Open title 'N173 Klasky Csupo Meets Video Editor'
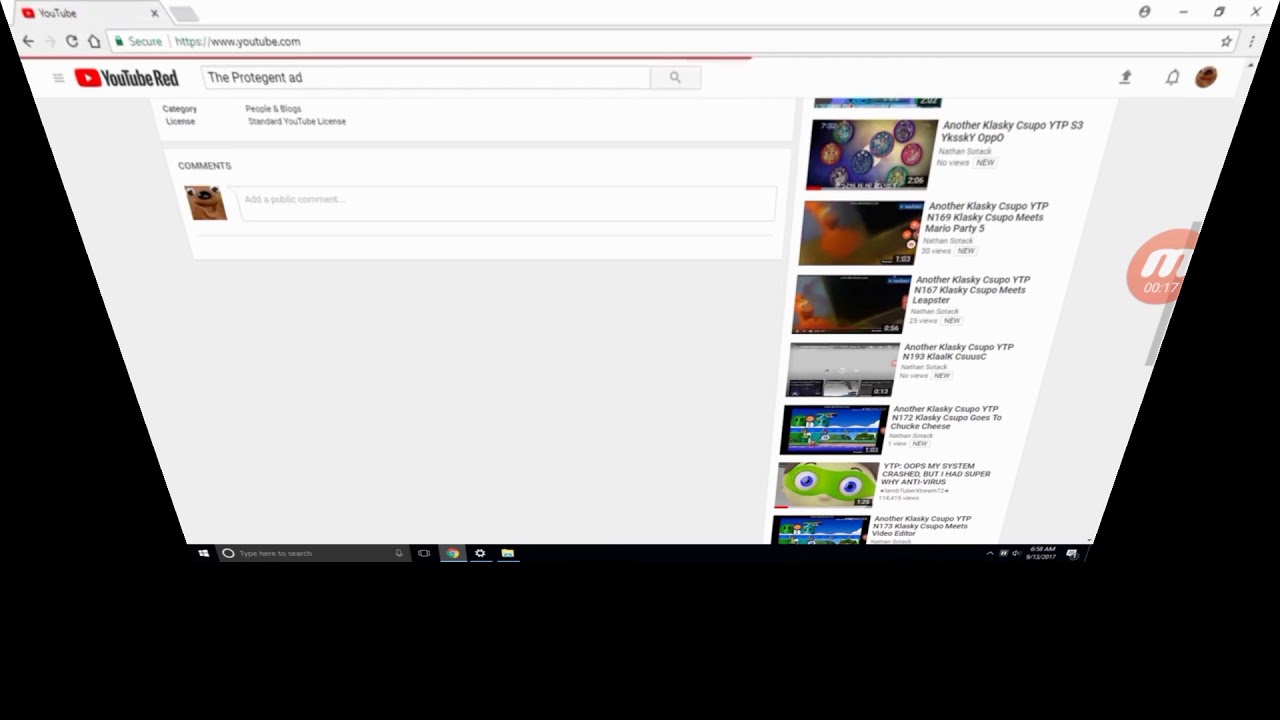Viewport: 1280px width, 720px height. 920,526
